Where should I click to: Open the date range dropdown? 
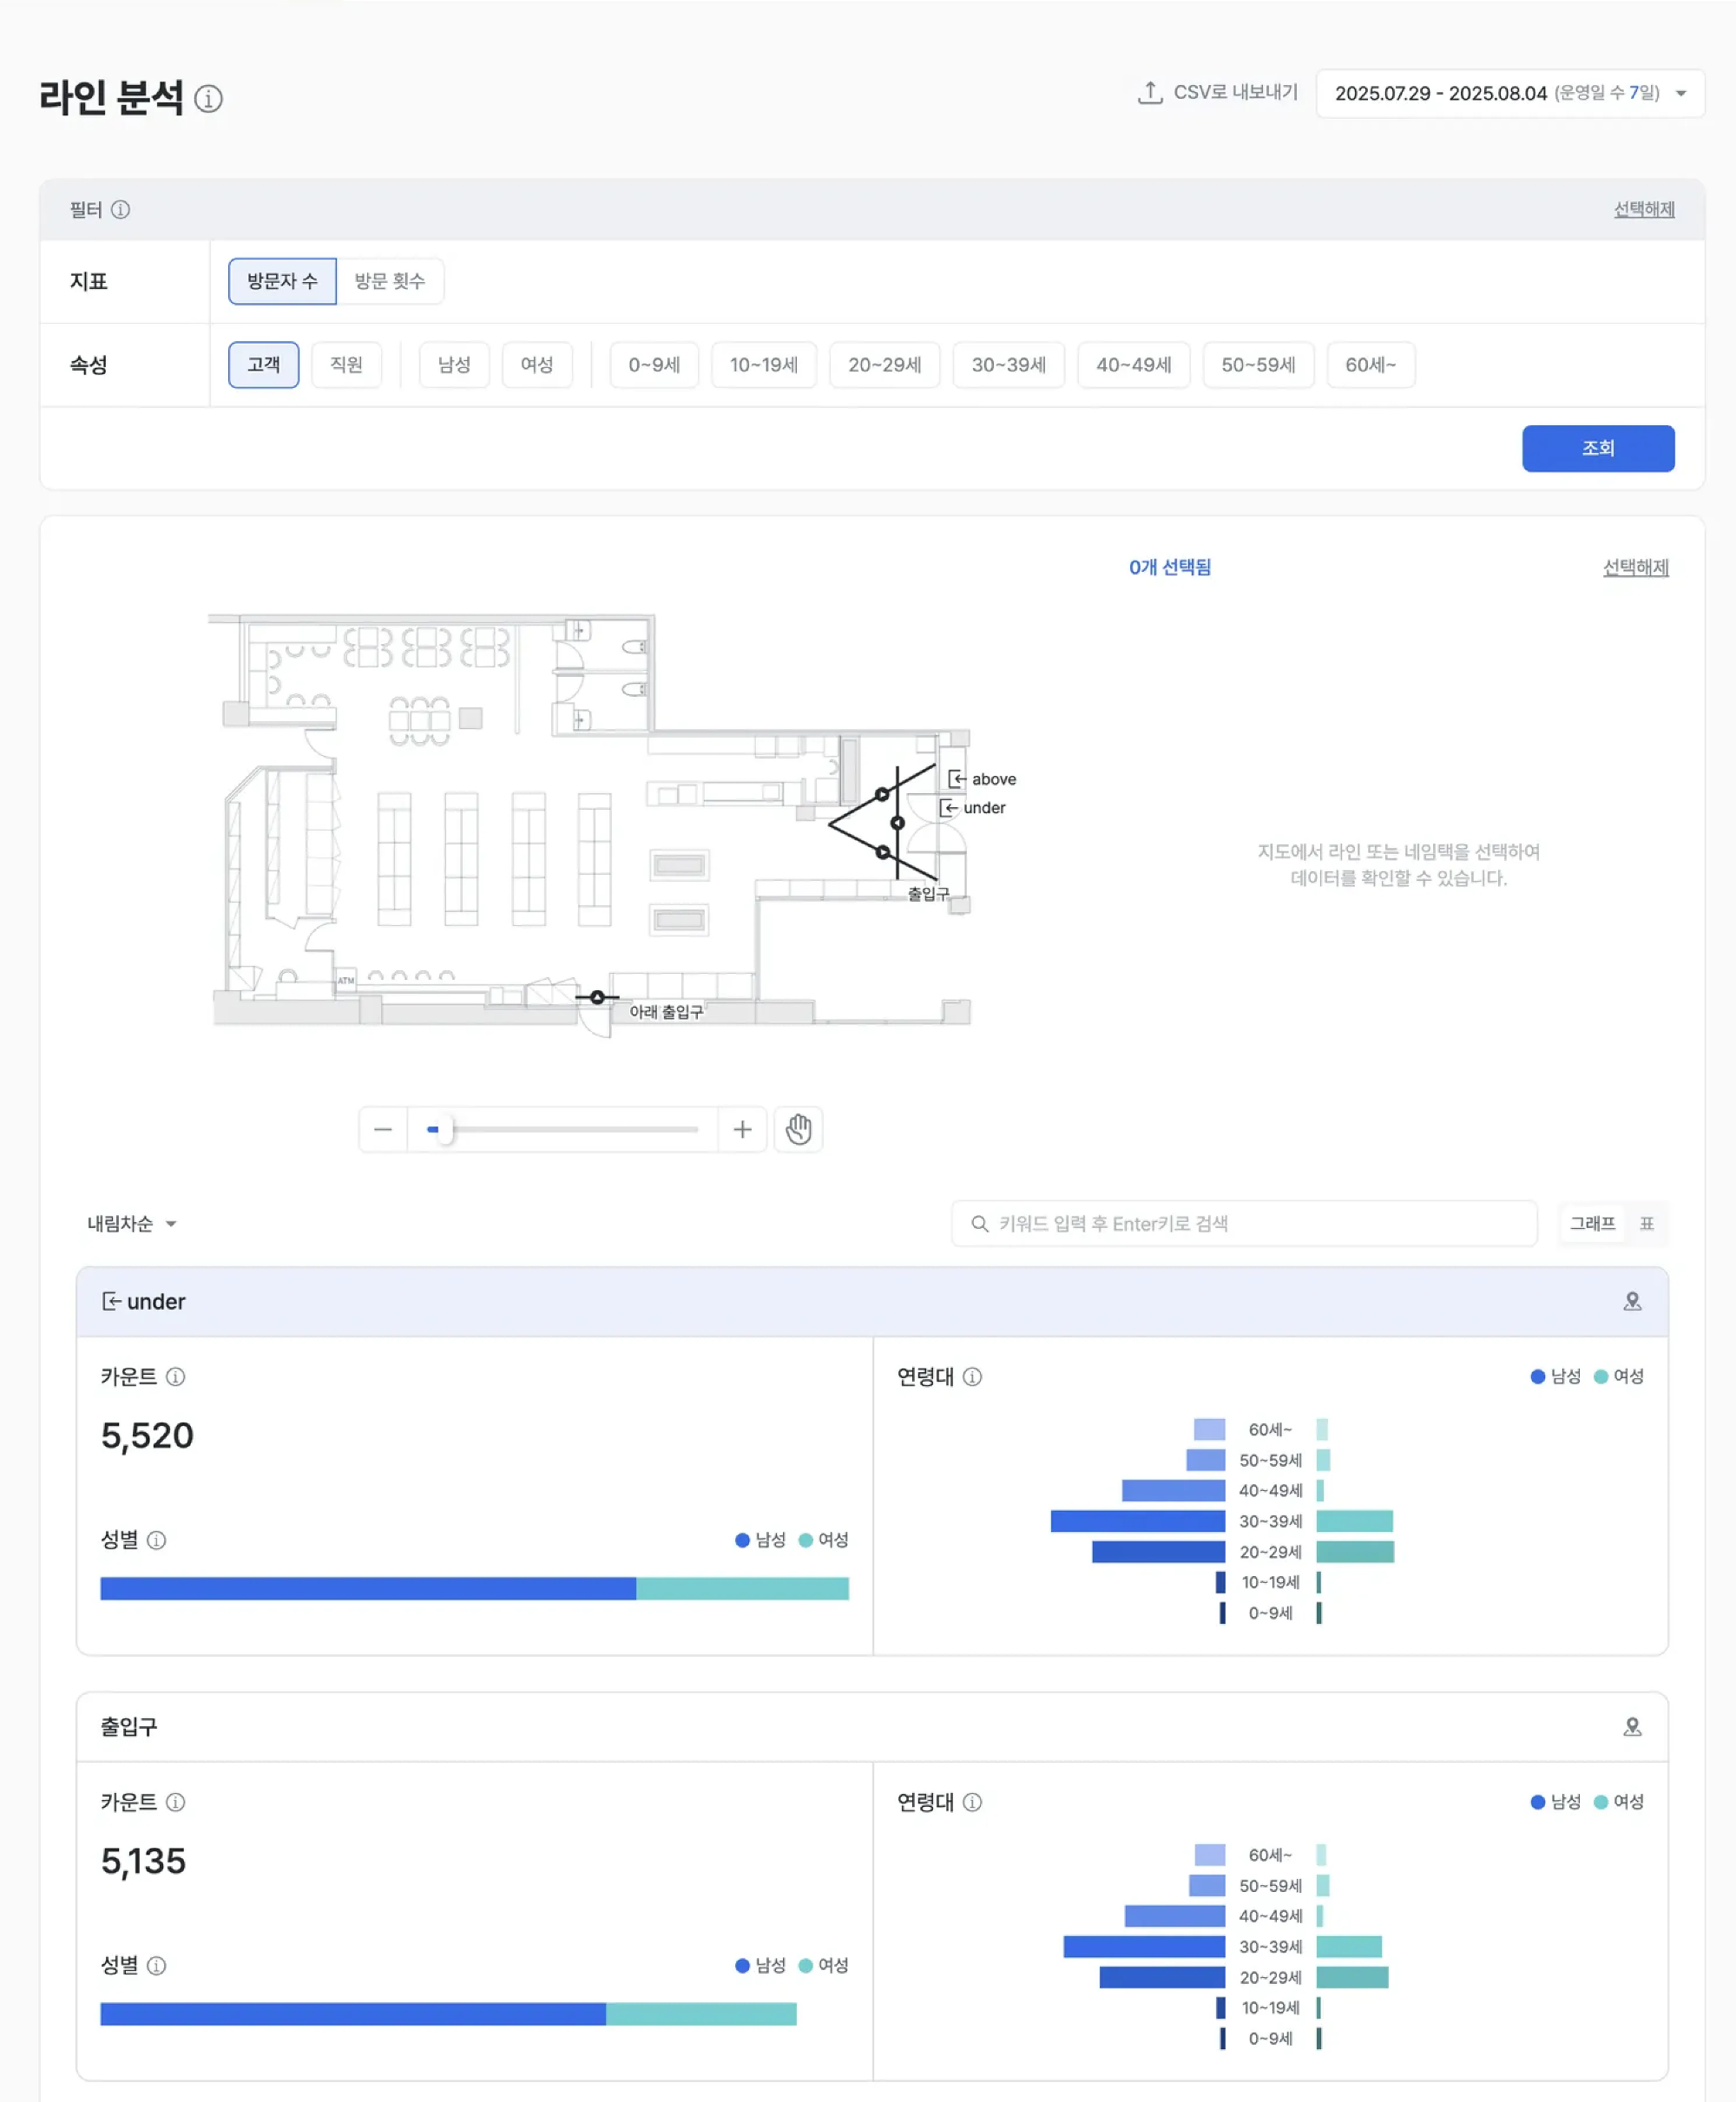[x=1510, y=94]
